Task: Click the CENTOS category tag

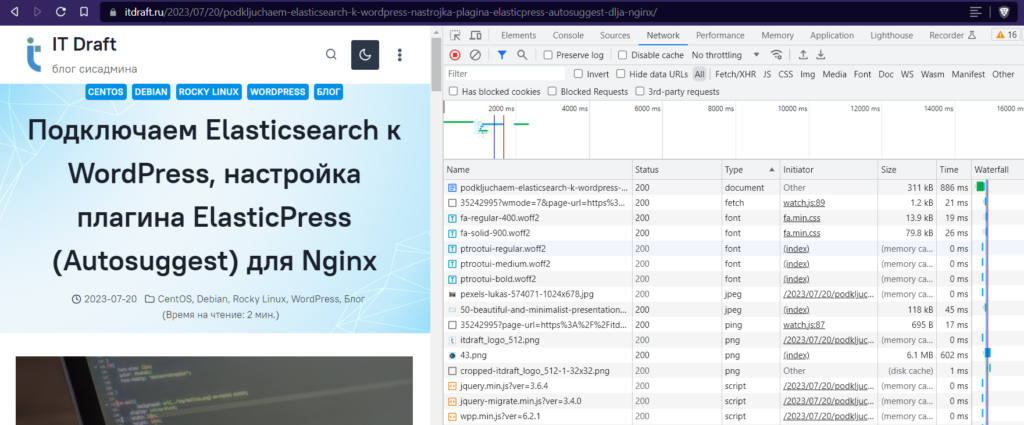Action: [106, 92]
